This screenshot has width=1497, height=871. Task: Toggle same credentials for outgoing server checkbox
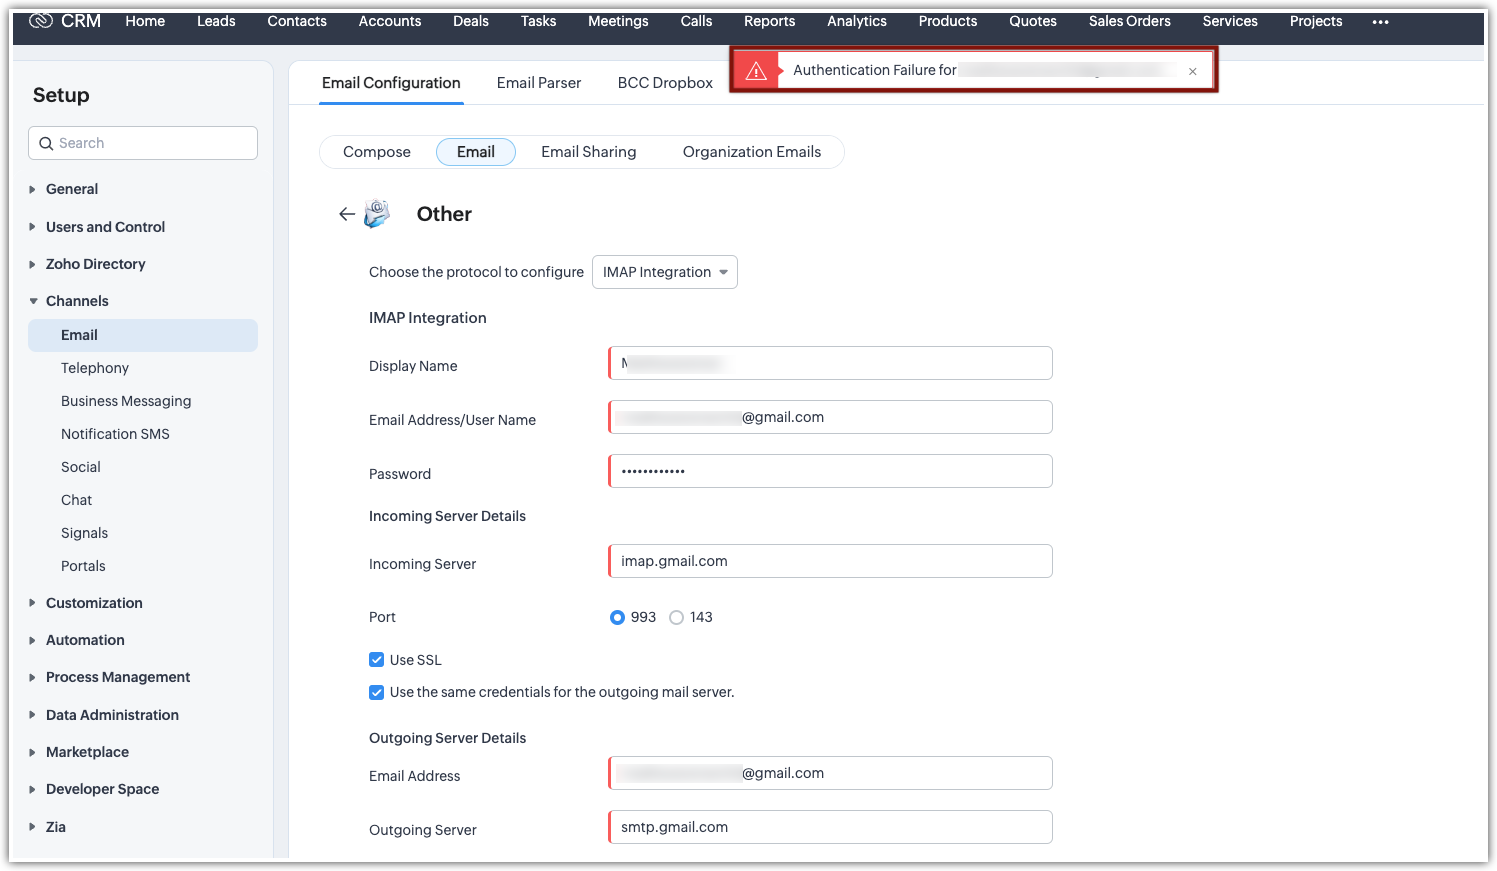377,692
